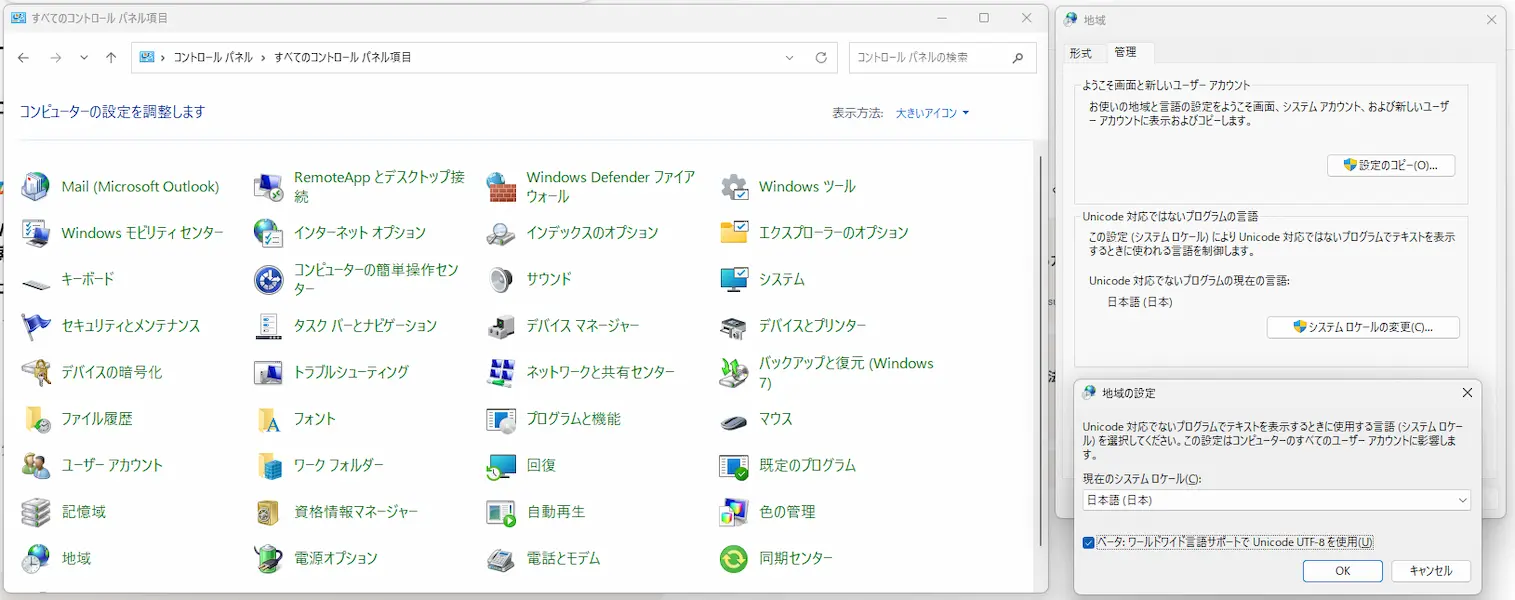Open インターネット オプション icon
The image size is (1515, 600).
[x=268, y=233]
